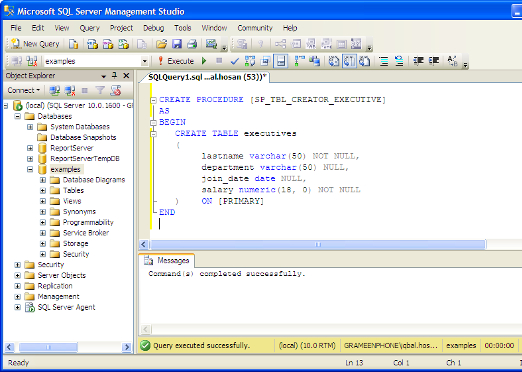The width and height of the screenshot is (522, 372).
Task: Switch output to Results to Text
Action: pos(334,61)
